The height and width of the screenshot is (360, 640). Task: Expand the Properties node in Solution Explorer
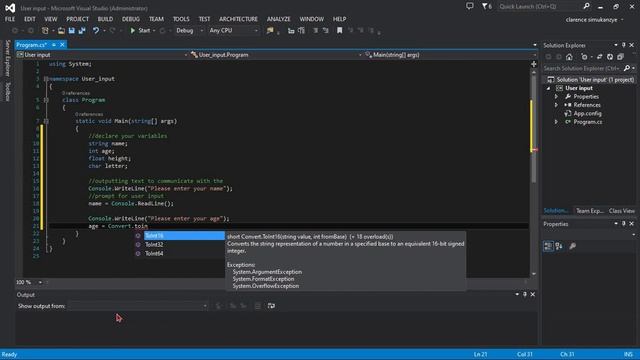coord(556,97)
